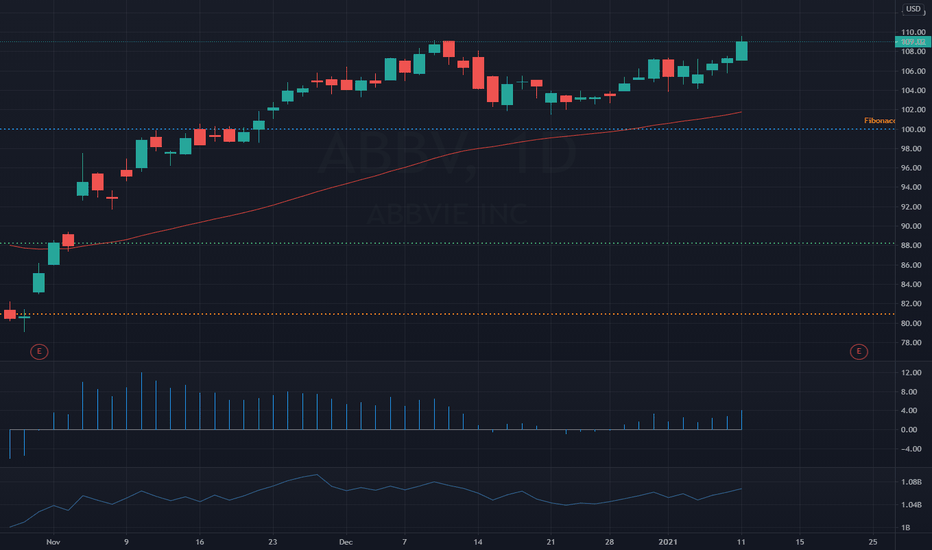Screen dimensions: 932x550
Task: Click the 78.00 price axis label
Action: 913,342
